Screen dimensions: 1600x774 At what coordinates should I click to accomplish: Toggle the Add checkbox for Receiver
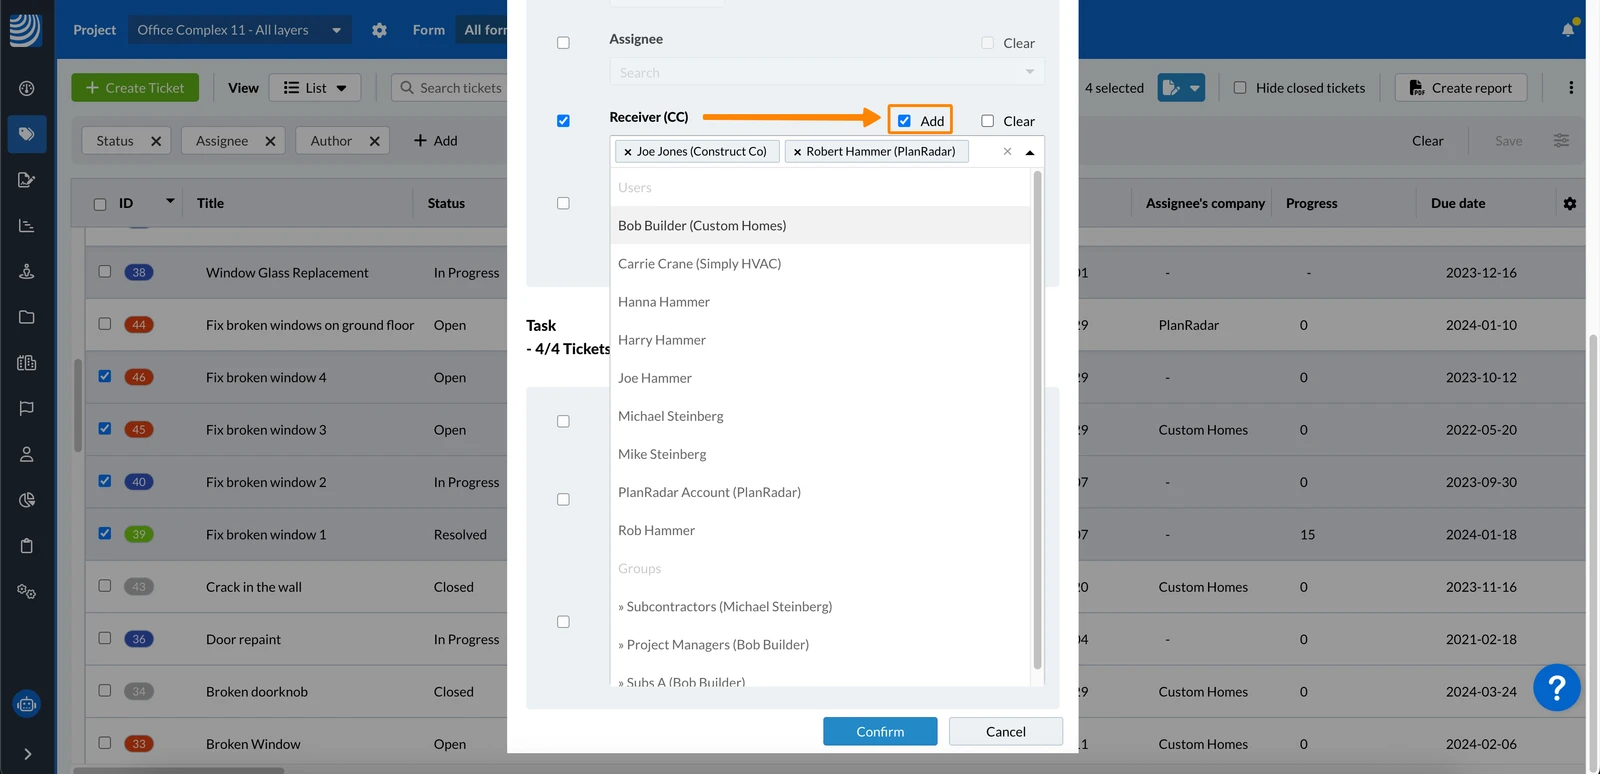(904, 121)
